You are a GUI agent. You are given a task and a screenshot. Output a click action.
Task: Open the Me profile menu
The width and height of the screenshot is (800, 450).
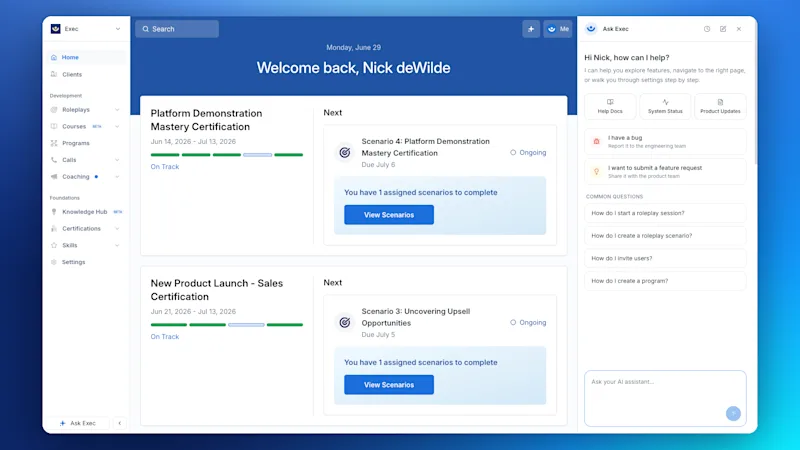click(x=558, y=29)
